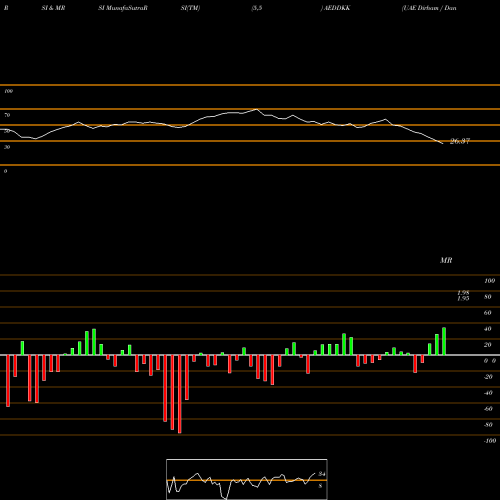The width and height of the screenshot is (500, 500).
Task: Click the -60 label on MR axis
Action: (x=488, y=409)
